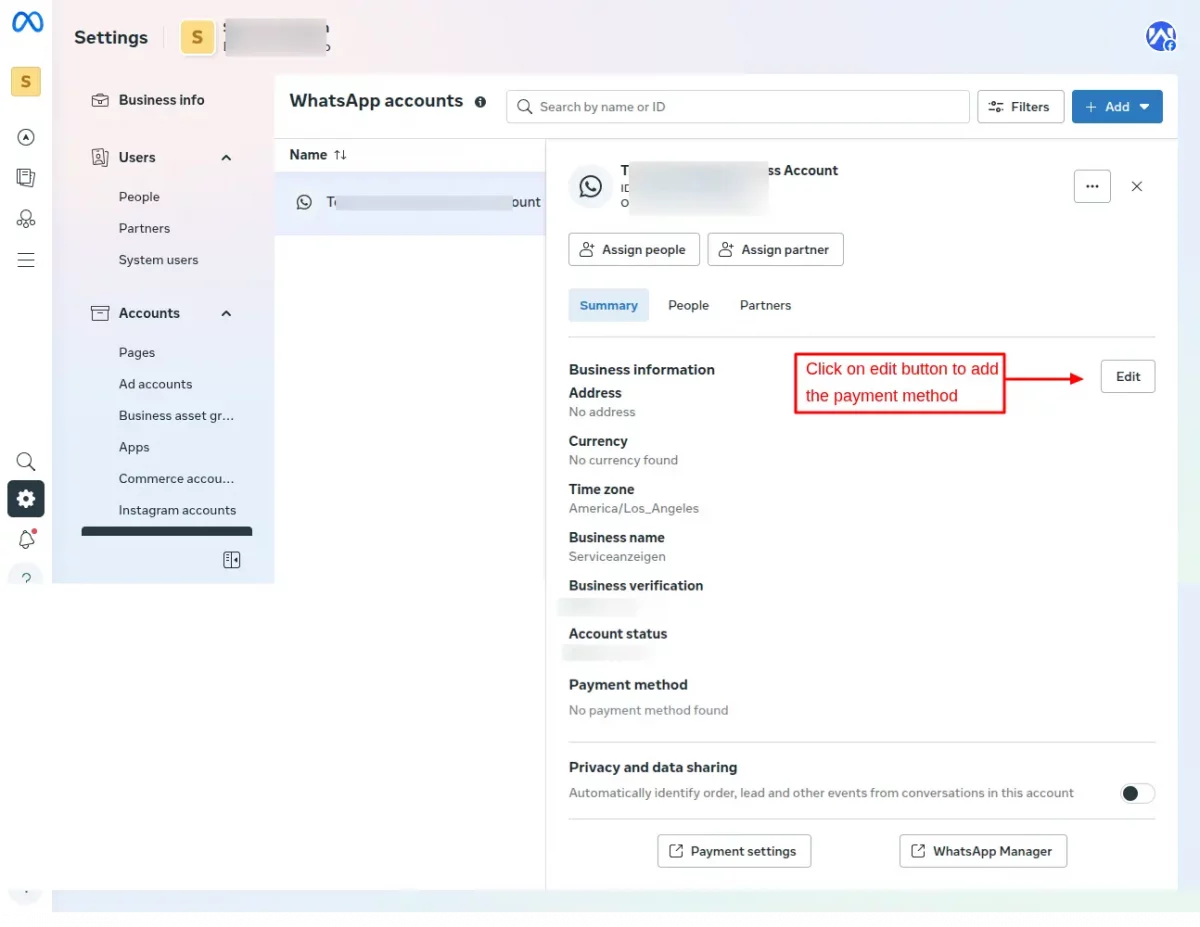Click the search magnifier icon in left rail
1200x927 pixels.
point(26,462)
